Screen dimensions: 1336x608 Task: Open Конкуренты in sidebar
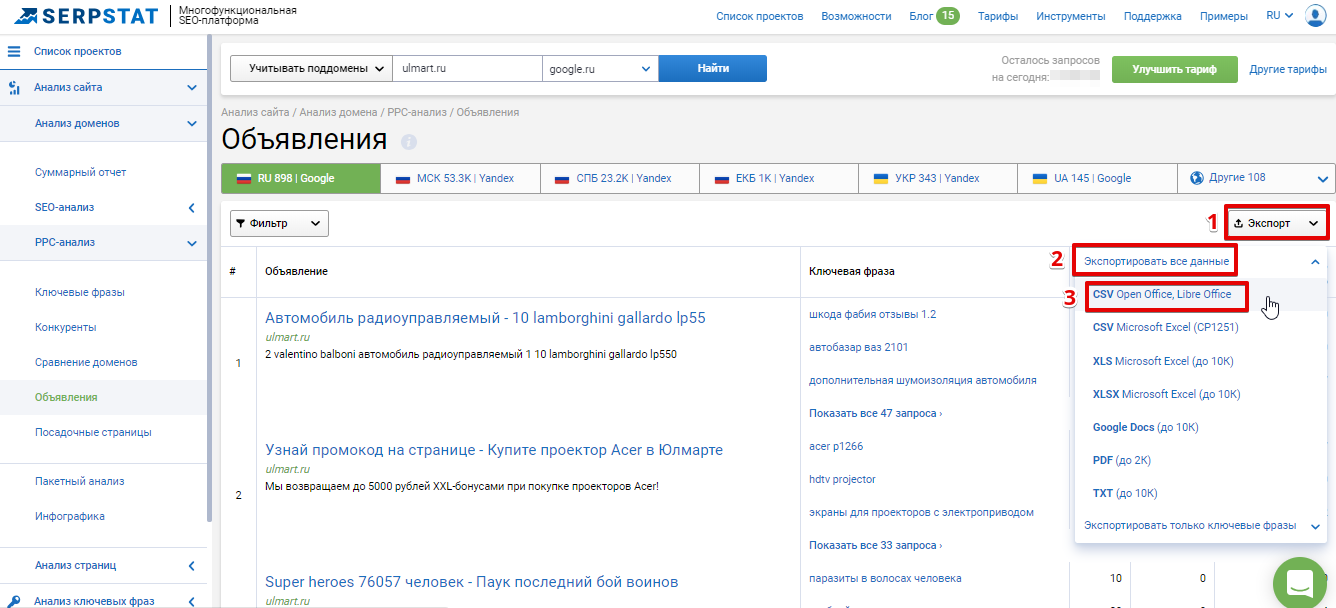(66, 328)
